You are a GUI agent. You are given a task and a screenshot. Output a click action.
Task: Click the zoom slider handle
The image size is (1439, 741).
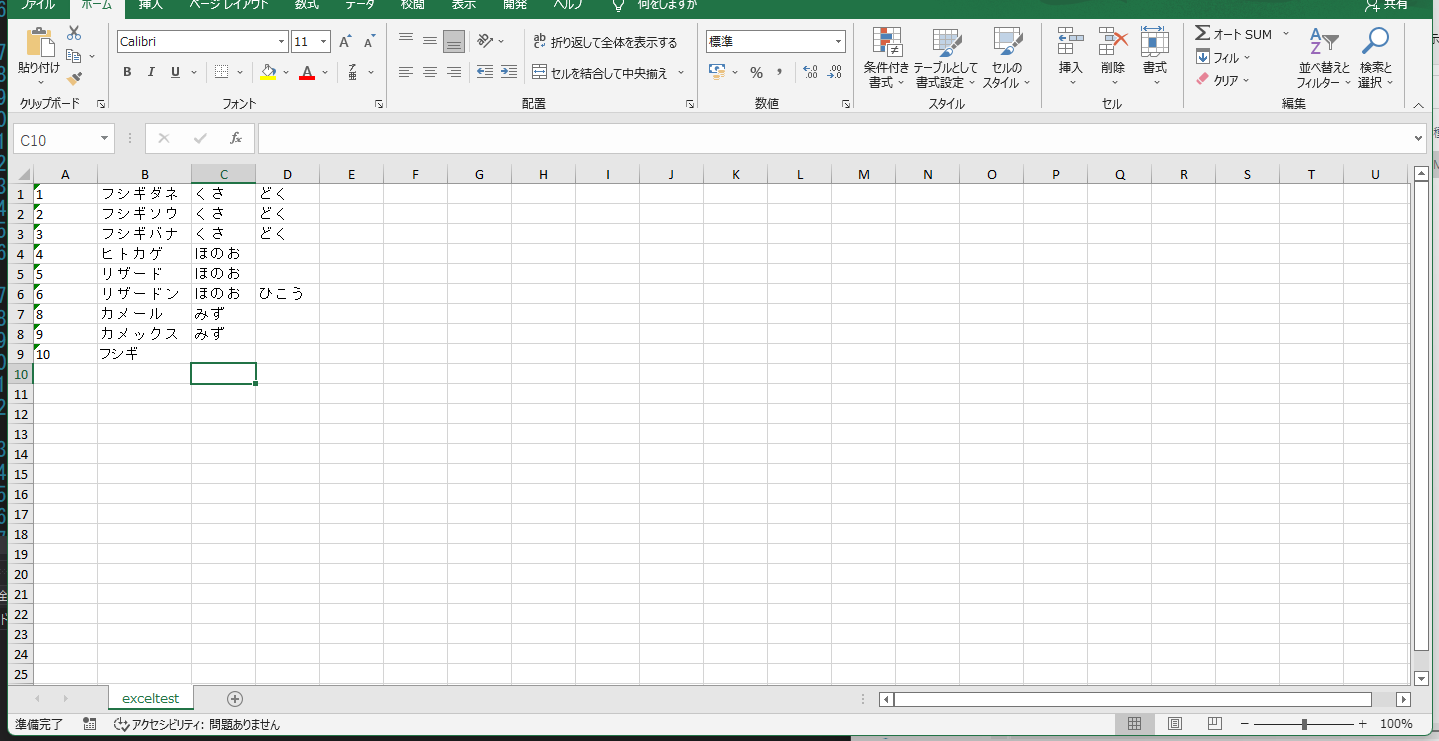(1305, 724)
